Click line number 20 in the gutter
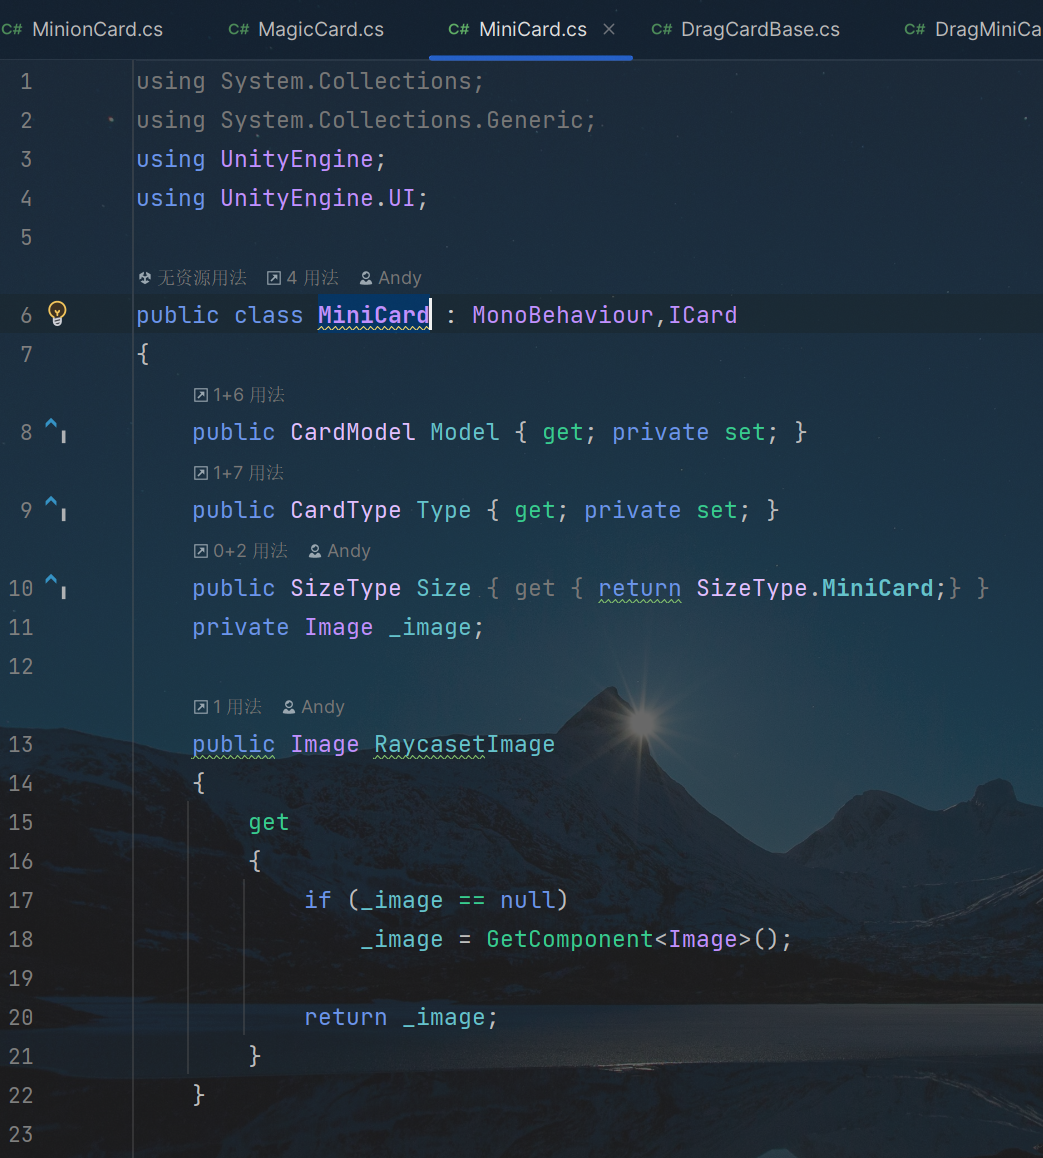Image resolution: width=1043 pixels, height=1158 pixels. 21,1017
